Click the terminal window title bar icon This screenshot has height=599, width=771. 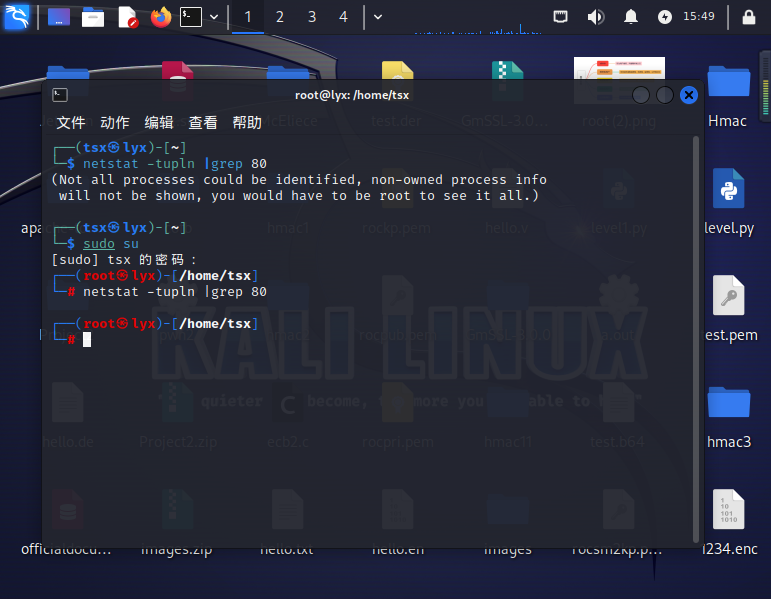pyautogui.click(x=60, y=95)
